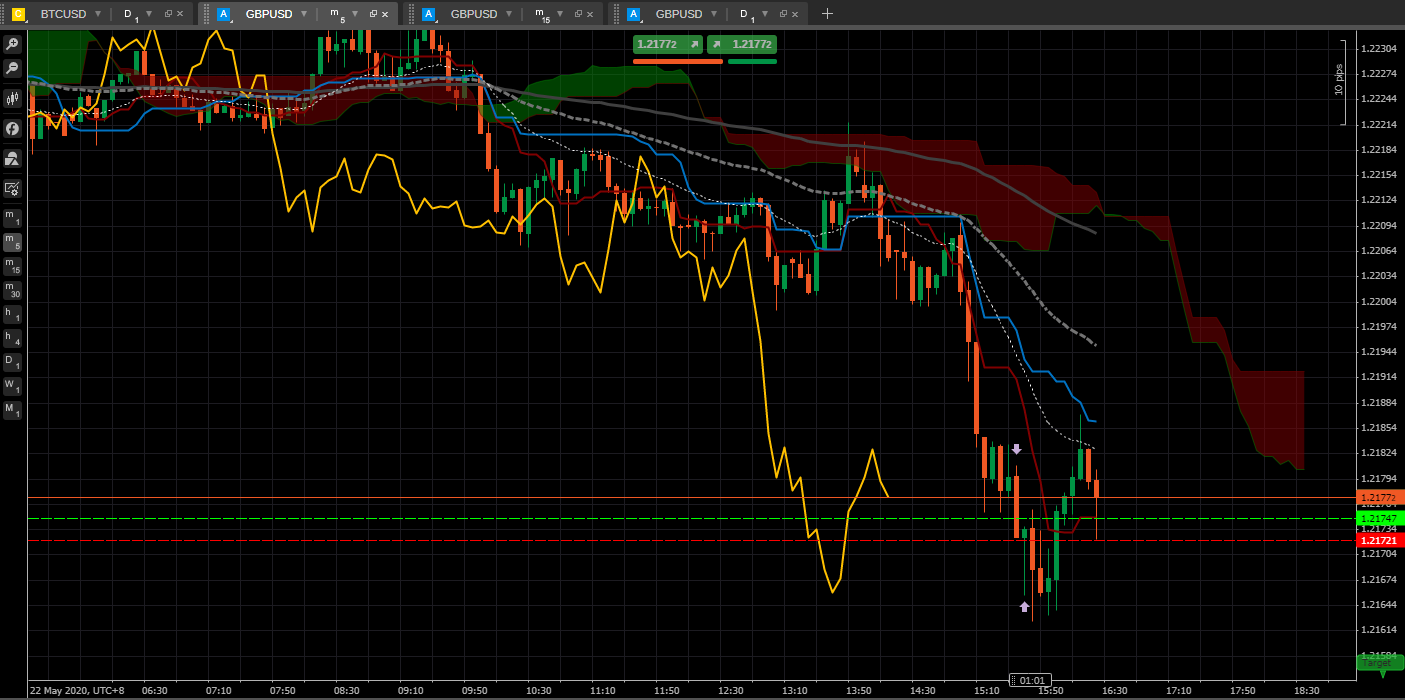This screenshot has height=700, width=1405.
Task: Expand the BTCUSD symbol dropdown arrow
Action: (98, 14)
